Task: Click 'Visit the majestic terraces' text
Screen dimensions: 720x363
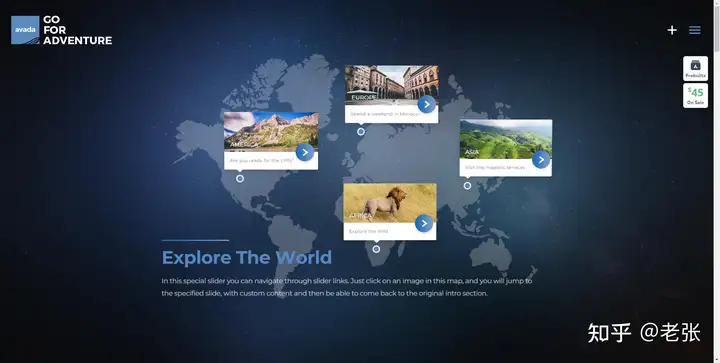Action: [x=495, y=168]
